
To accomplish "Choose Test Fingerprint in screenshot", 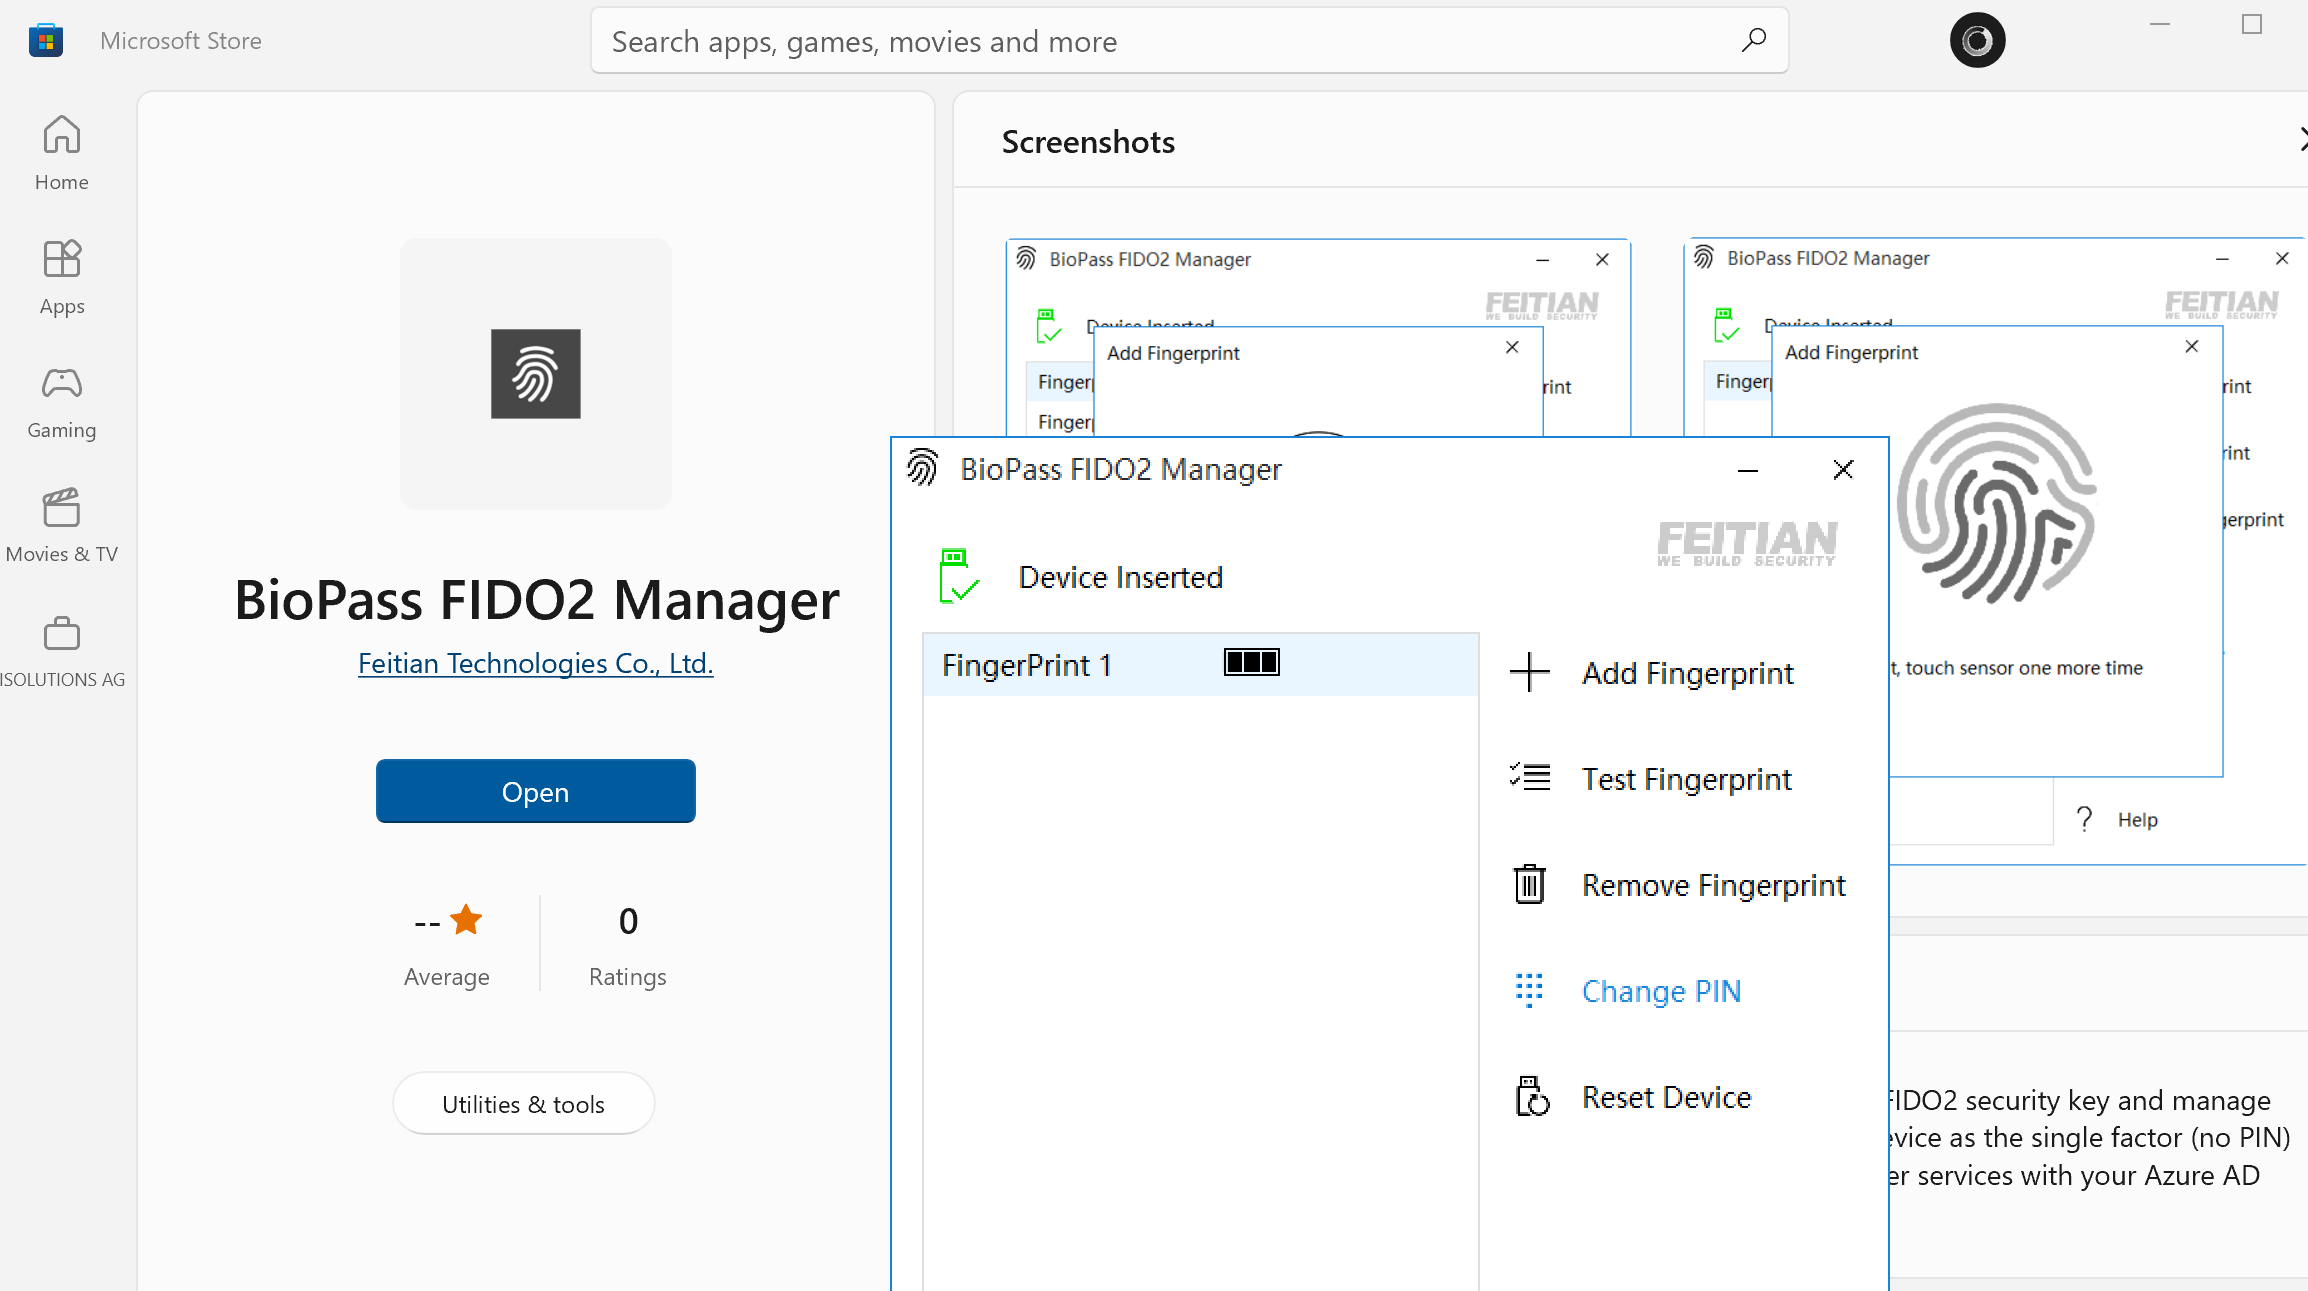I will pyautogui.click(x=1686, y=779).
